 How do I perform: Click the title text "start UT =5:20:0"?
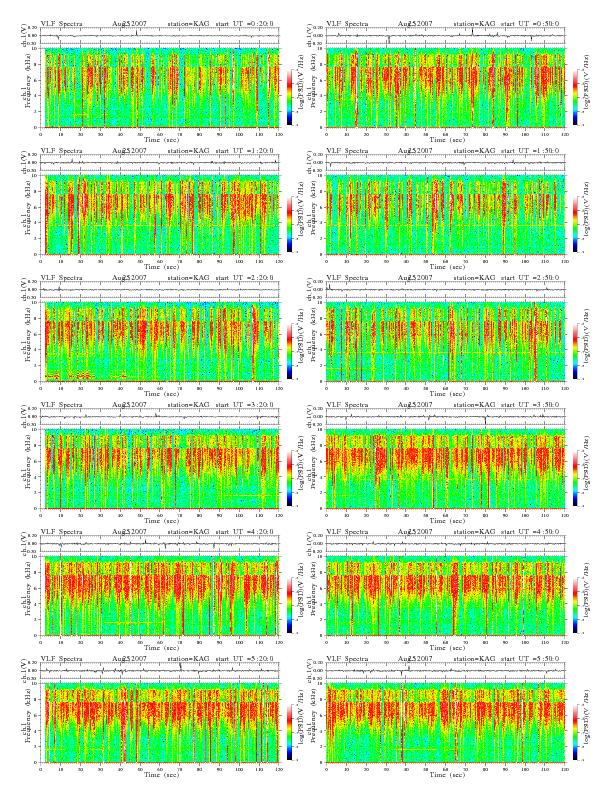(244, 659)
